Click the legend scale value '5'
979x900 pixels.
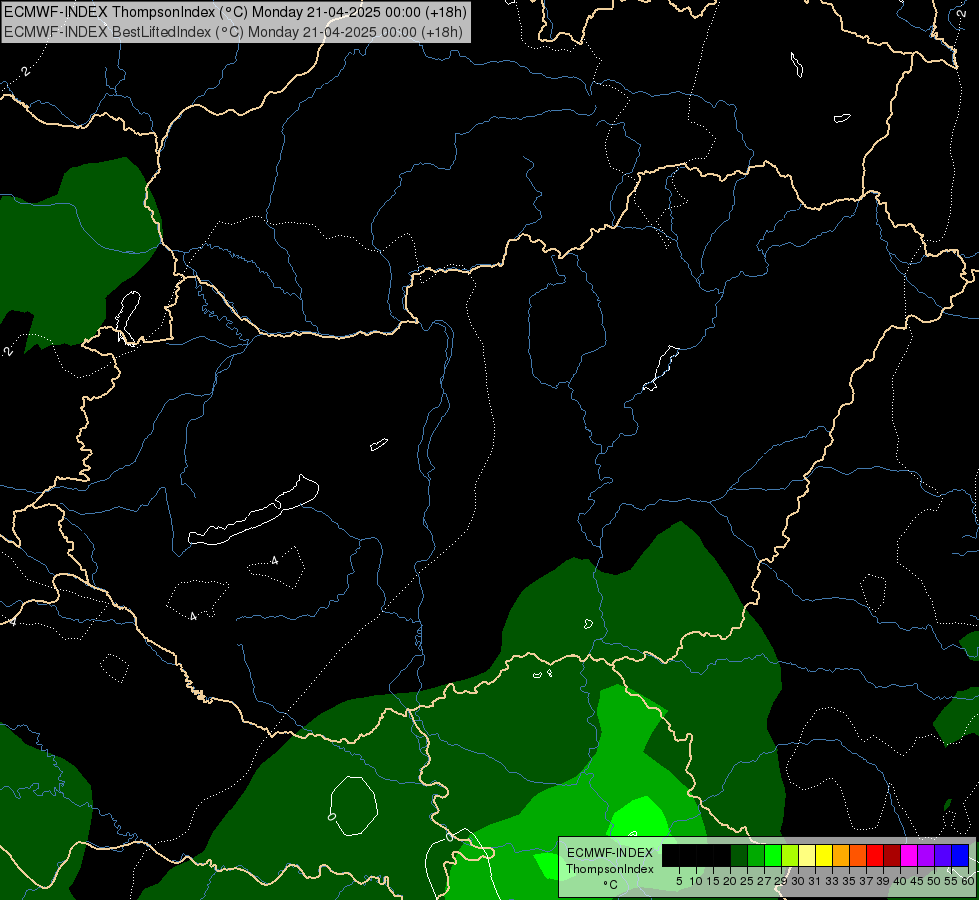679,881
